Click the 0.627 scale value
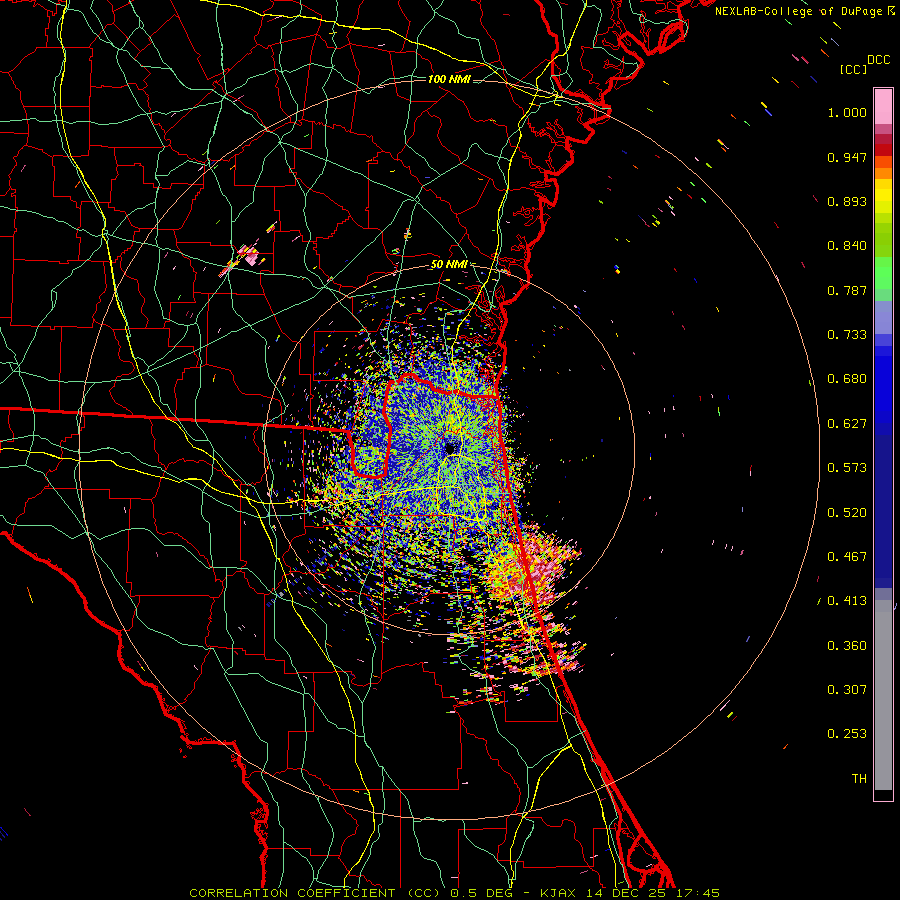 click(x=847, y=424)
